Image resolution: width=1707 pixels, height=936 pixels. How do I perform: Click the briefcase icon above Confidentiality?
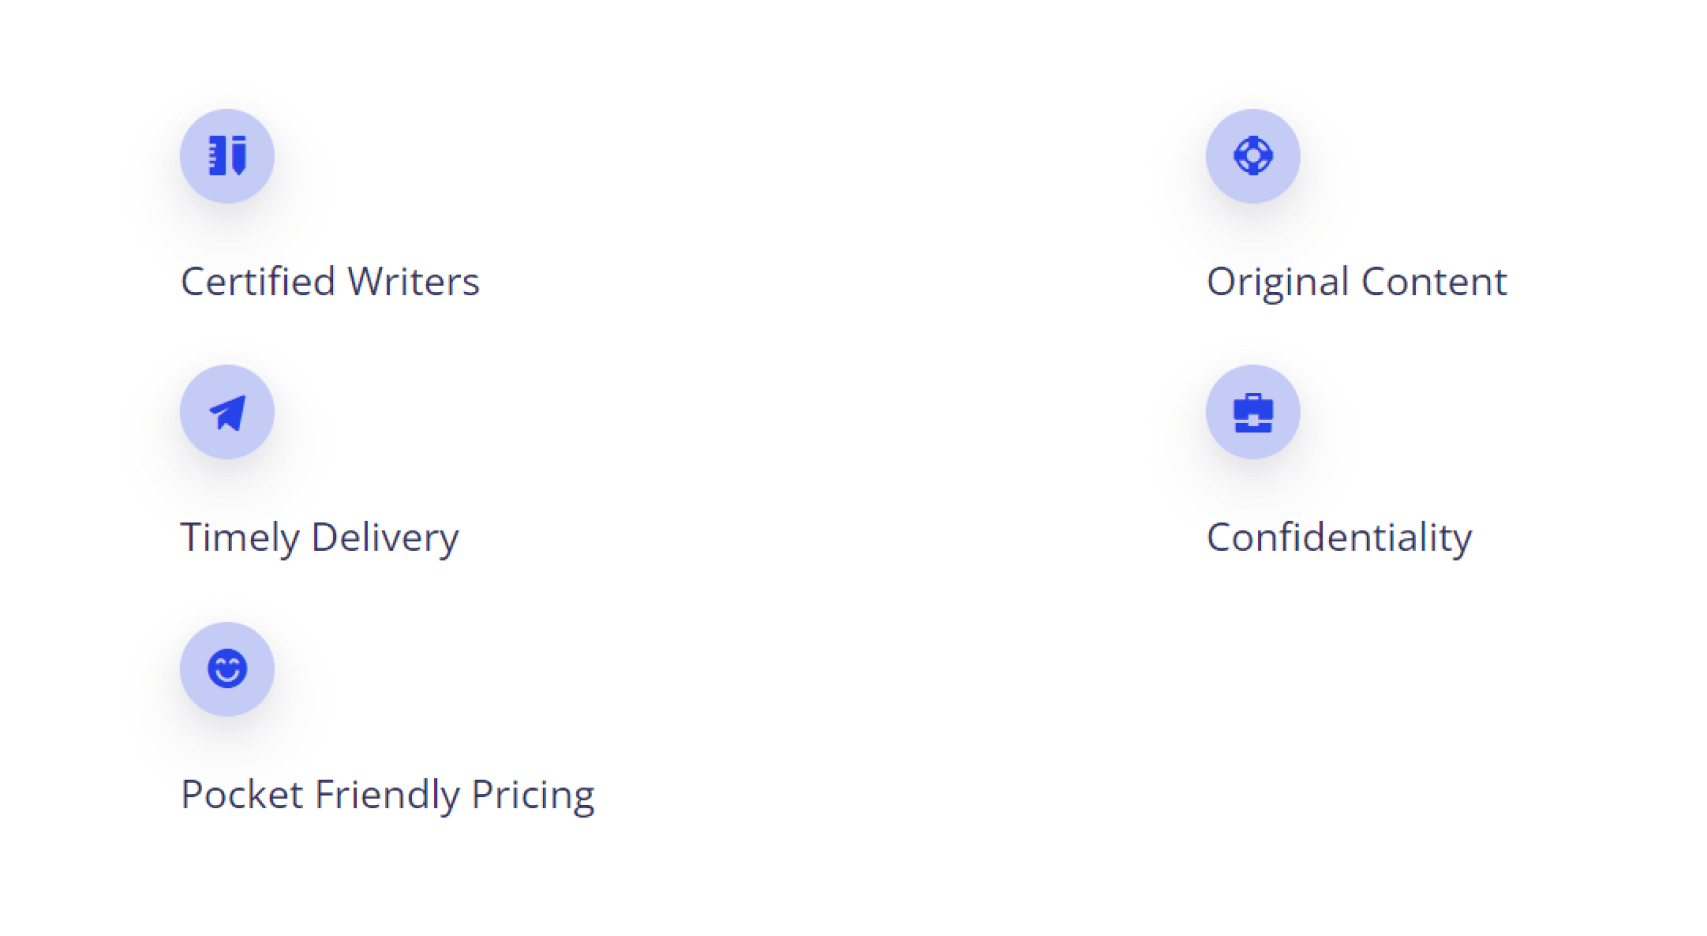(1253, 412)
